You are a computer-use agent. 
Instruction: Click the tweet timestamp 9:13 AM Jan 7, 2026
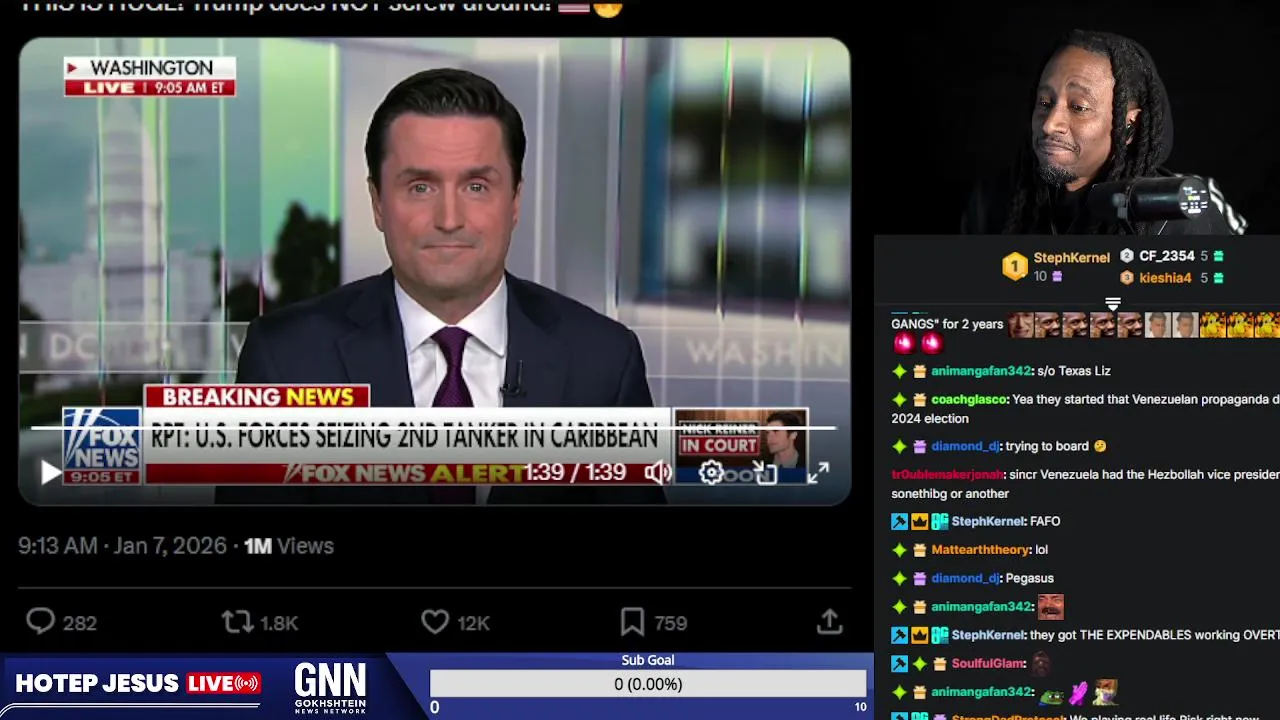[x=125, y=546]
